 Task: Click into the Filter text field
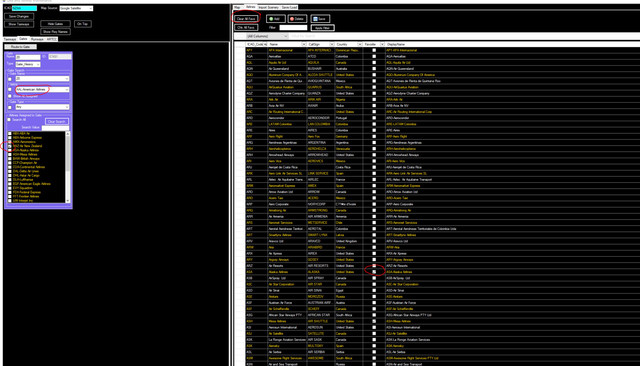293,28
